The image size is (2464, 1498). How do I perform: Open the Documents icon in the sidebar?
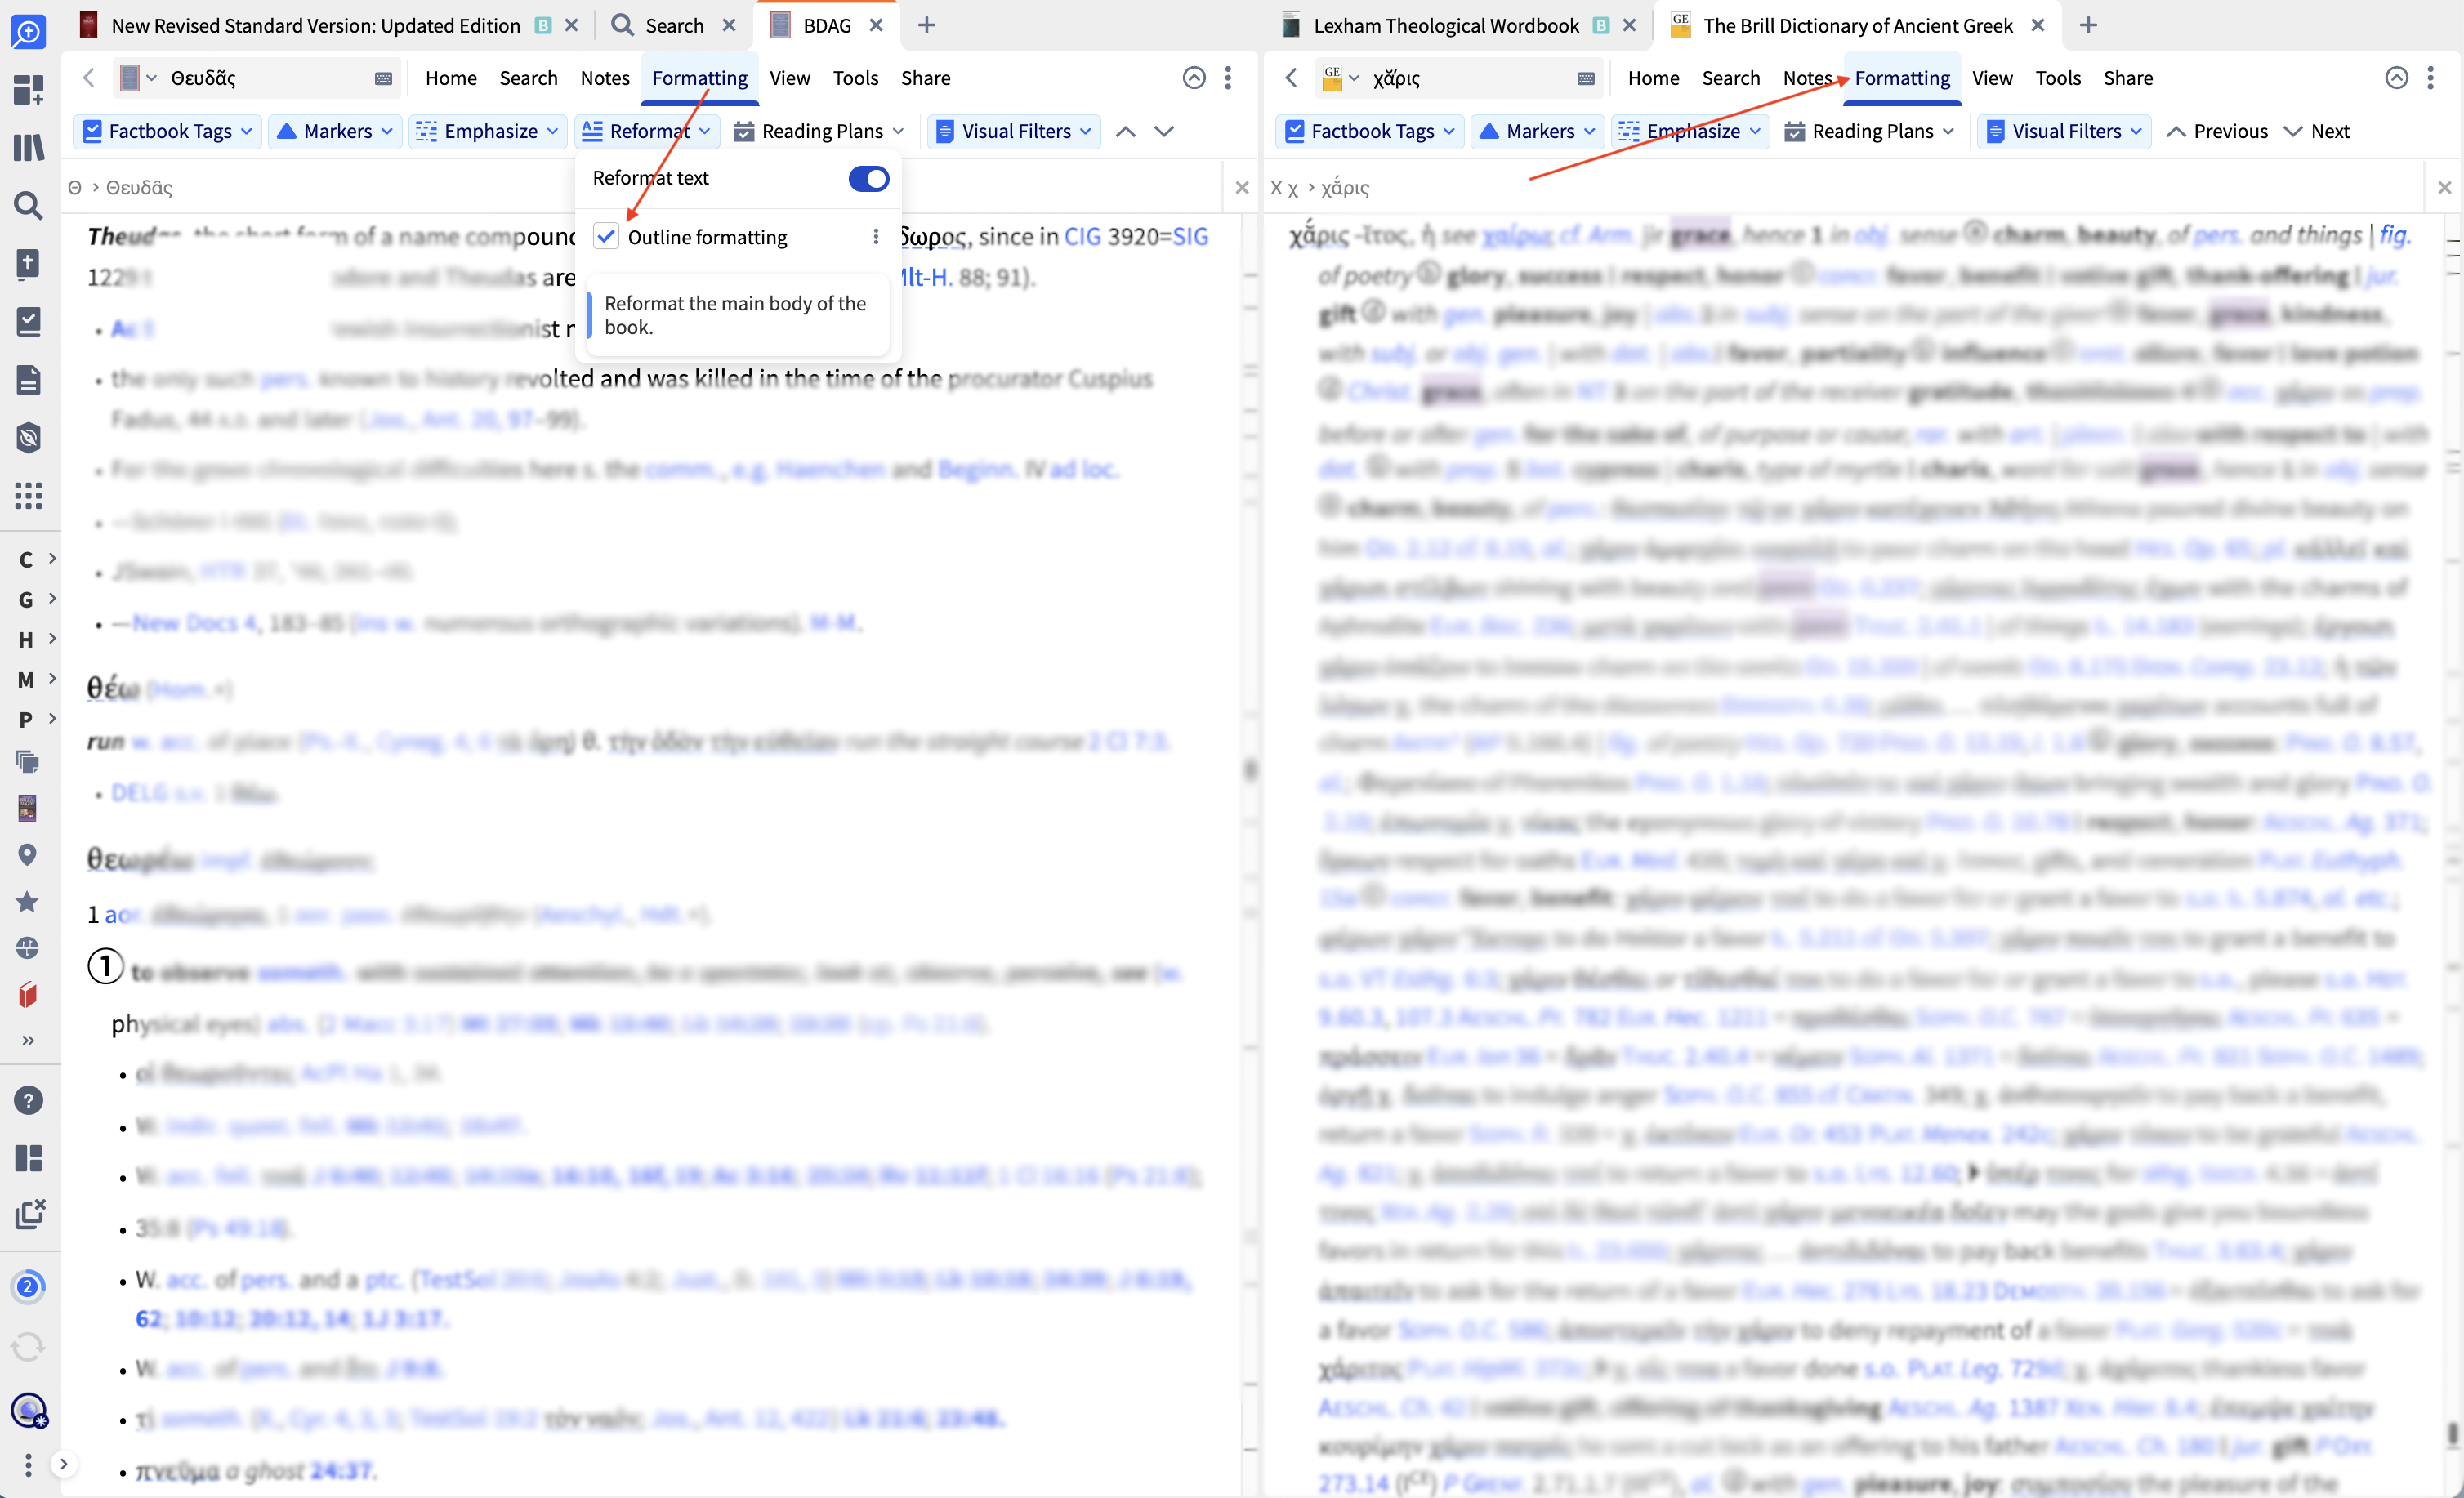27,379
